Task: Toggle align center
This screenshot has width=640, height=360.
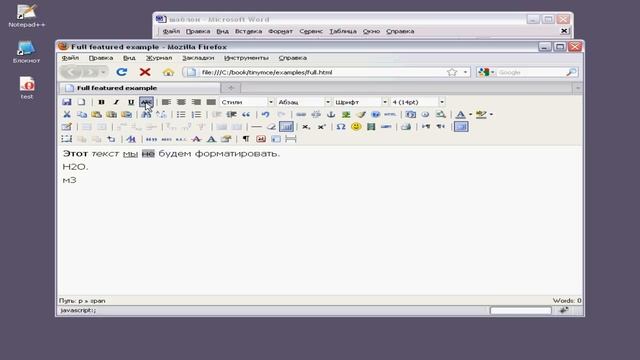Action: tap(181, 102)
